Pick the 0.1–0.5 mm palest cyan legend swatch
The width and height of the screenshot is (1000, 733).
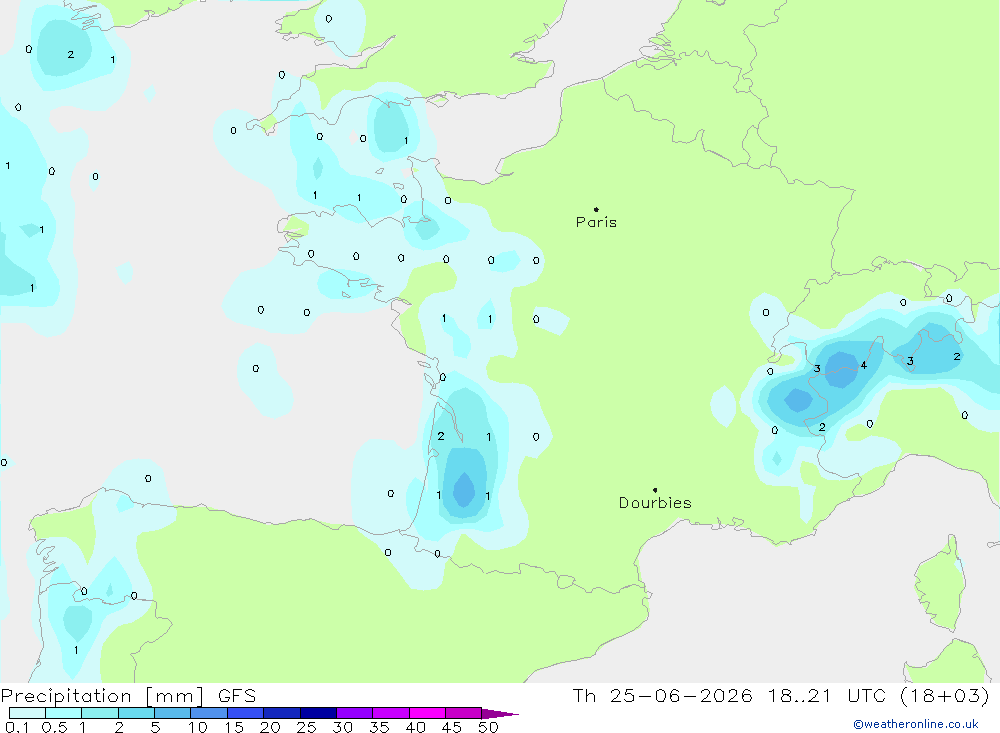(x=27, y=713)
